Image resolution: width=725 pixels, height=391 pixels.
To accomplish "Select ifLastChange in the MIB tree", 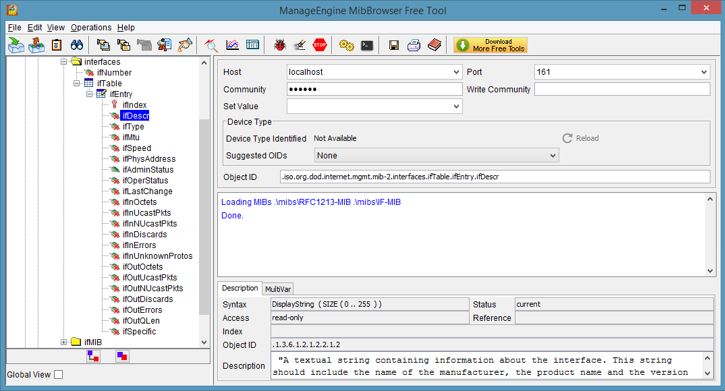I will point(147,191).
